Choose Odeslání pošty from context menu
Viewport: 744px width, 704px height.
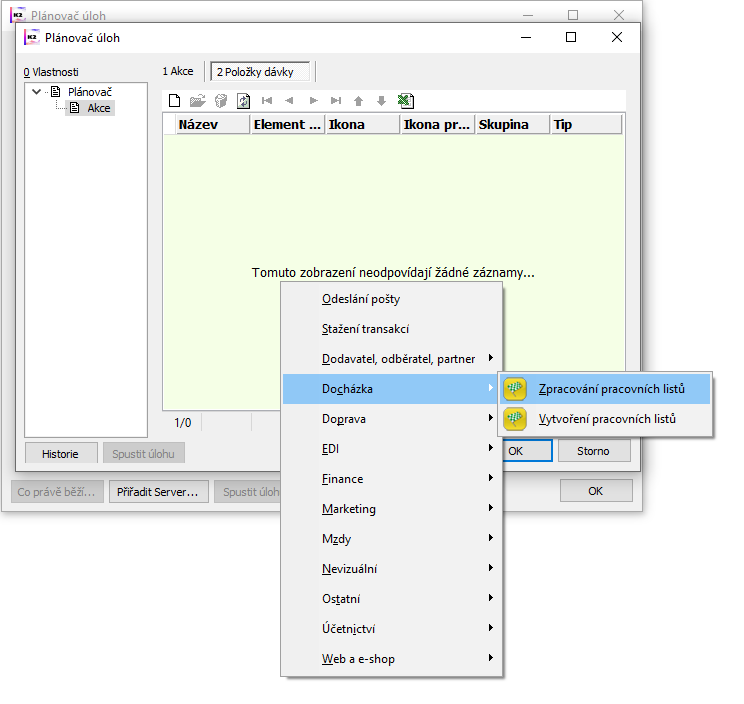point(391,299)
